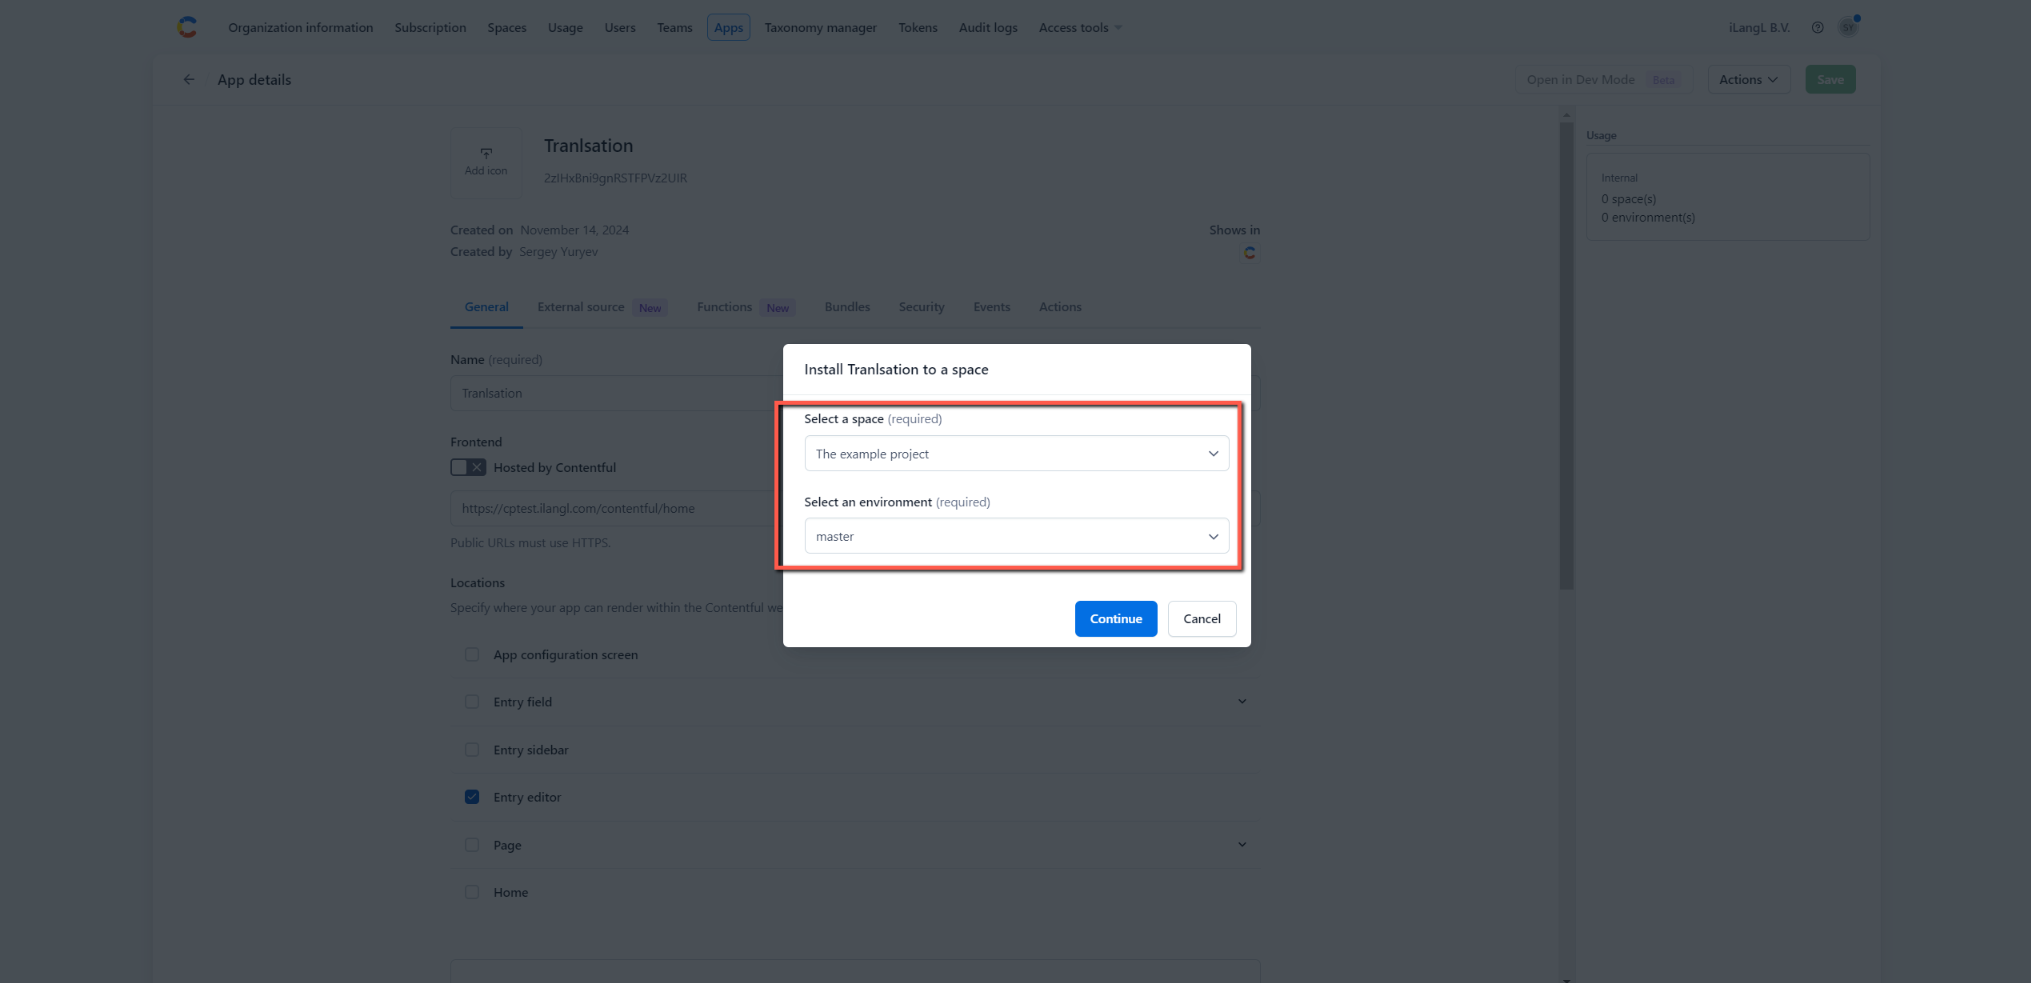Click the Contentful icon under Shows in
This screenshot has height=983, width=2031.
click(1249, 253)
